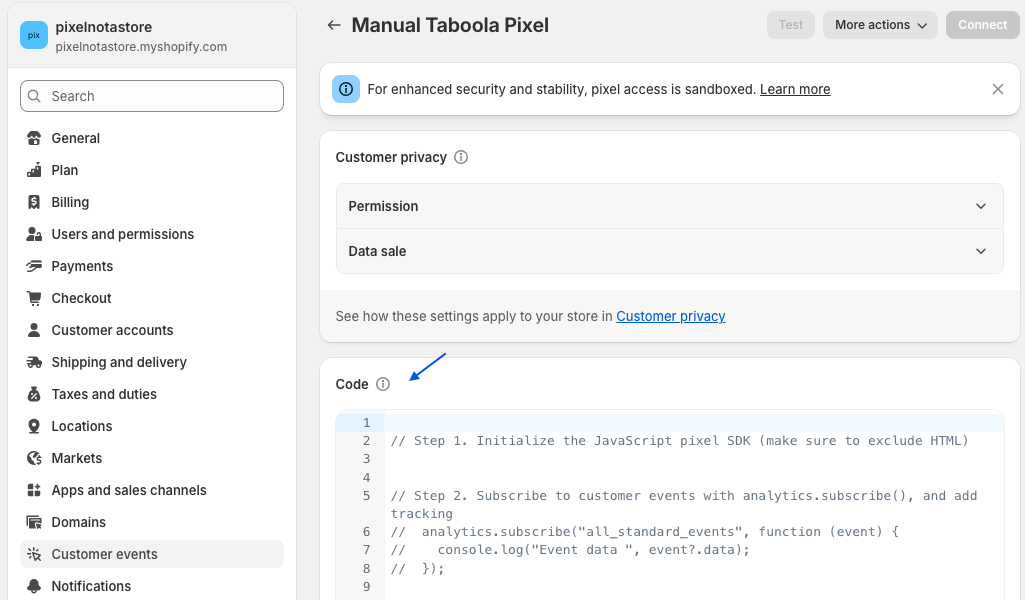Click the info icon next to Code
1025x600 pixels.
point(383,384)
